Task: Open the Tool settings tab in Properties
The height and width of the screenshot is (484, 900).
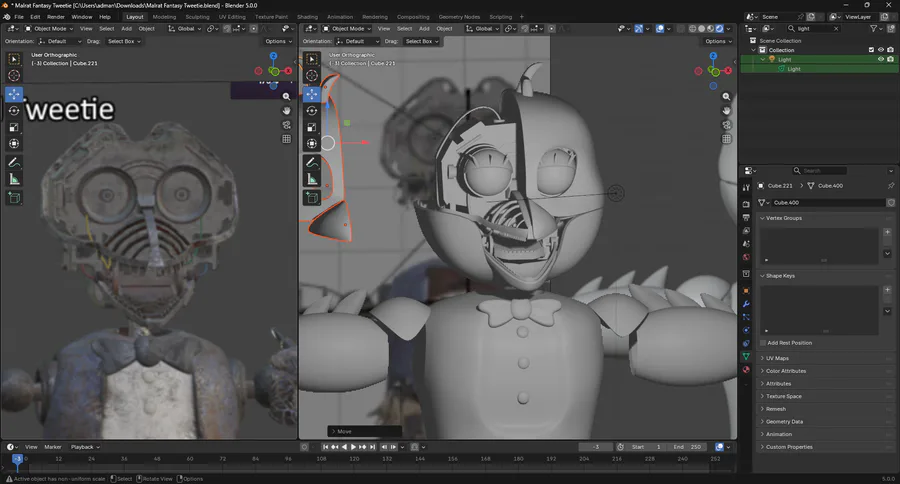Action: [x=746, y=188]
